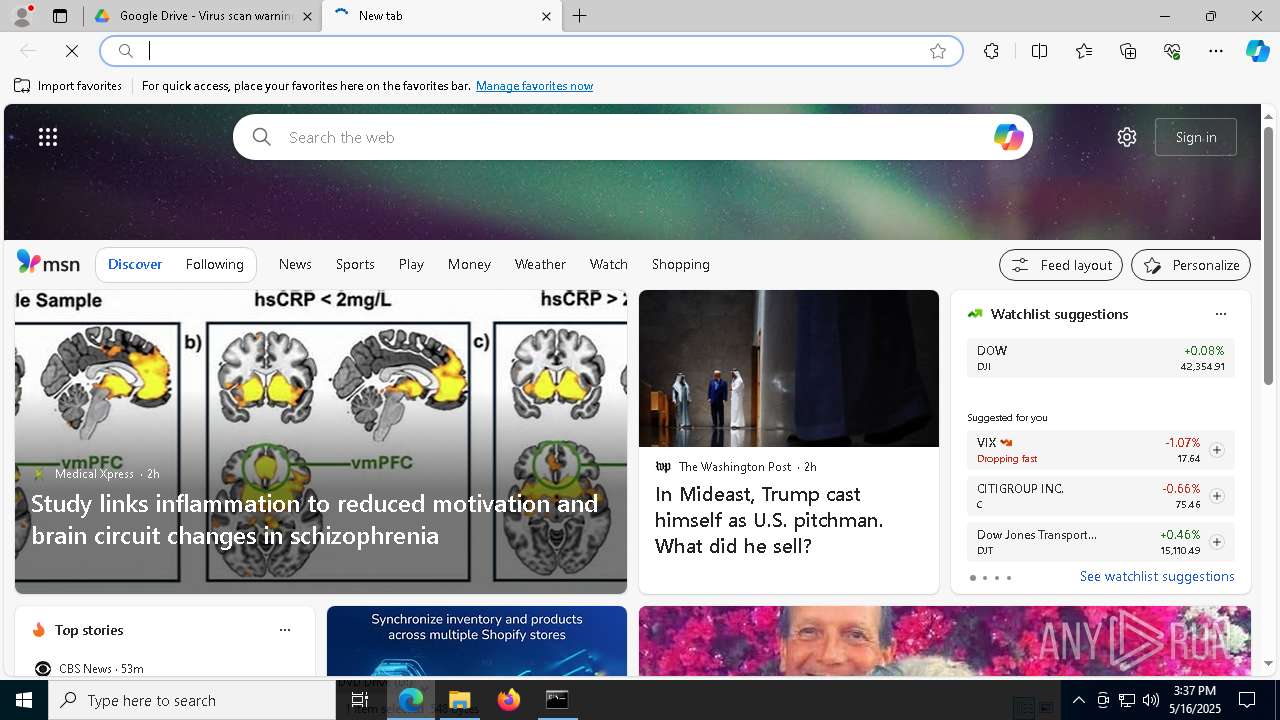Image resolution: width=1280 pixels, height=720 pixels.
Task: Open See watchlist suggestions link
Action: tap(1157, 576)
